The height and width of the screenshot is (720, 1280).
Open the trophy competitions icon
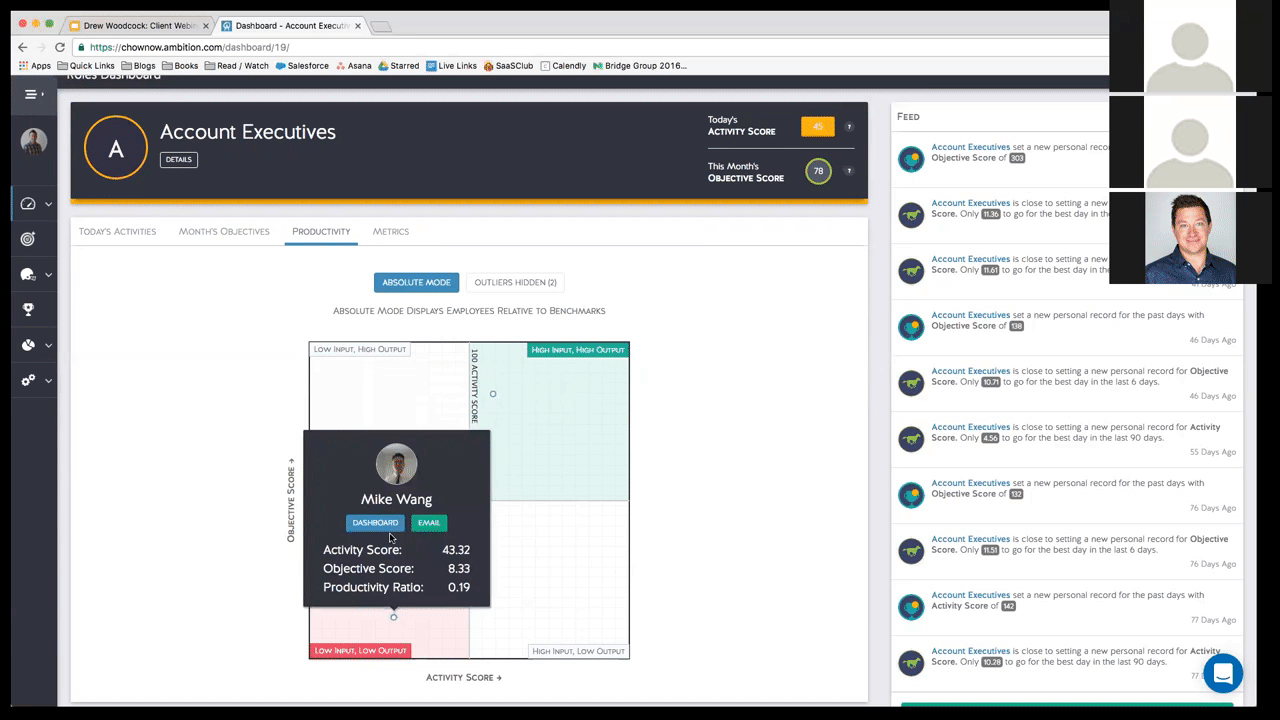(28, 310)
